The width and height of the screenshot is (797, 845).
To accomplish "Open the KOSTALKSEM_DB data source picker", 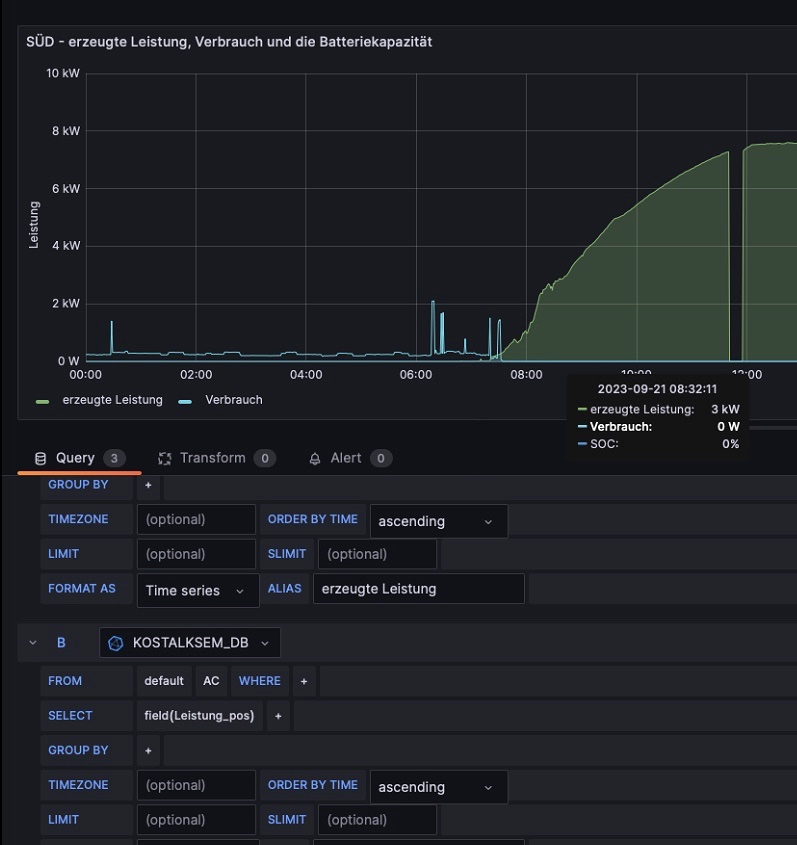I will (190, 643).
